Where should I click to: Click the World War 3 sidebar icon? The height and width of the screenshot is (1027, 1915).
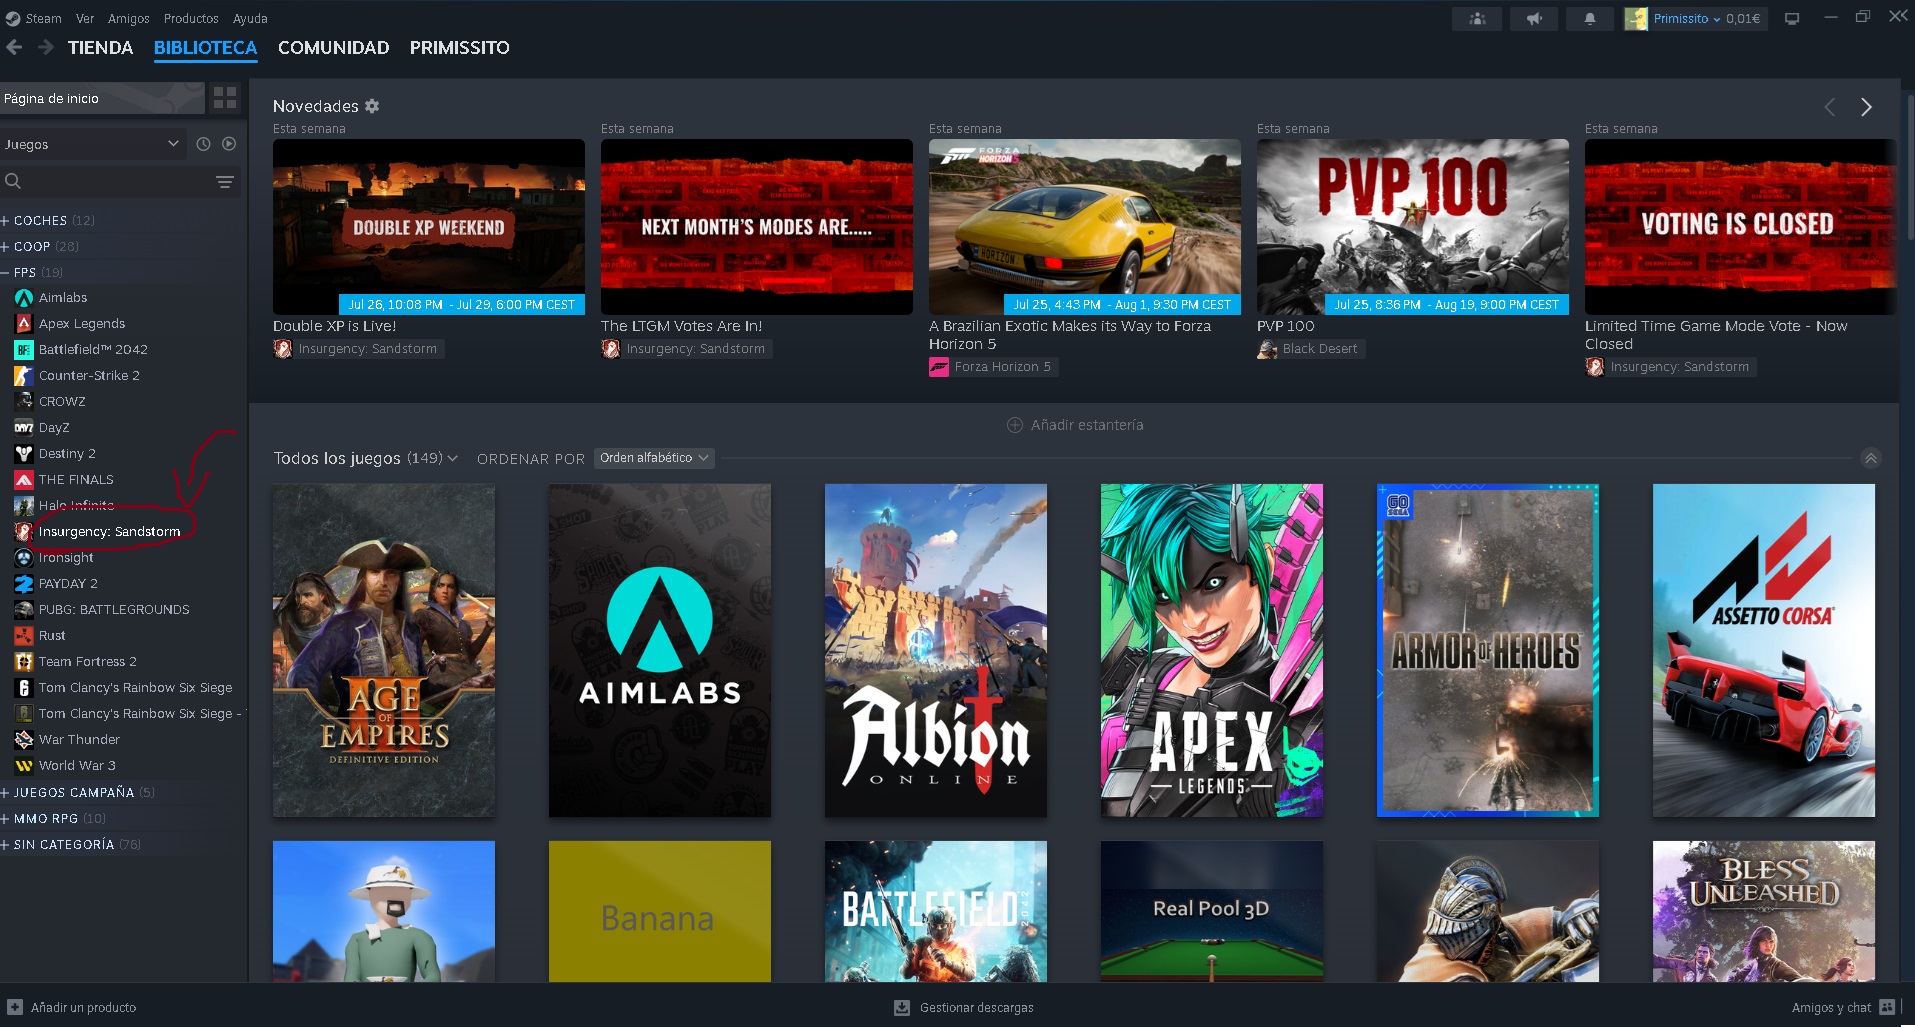[24, 766]
